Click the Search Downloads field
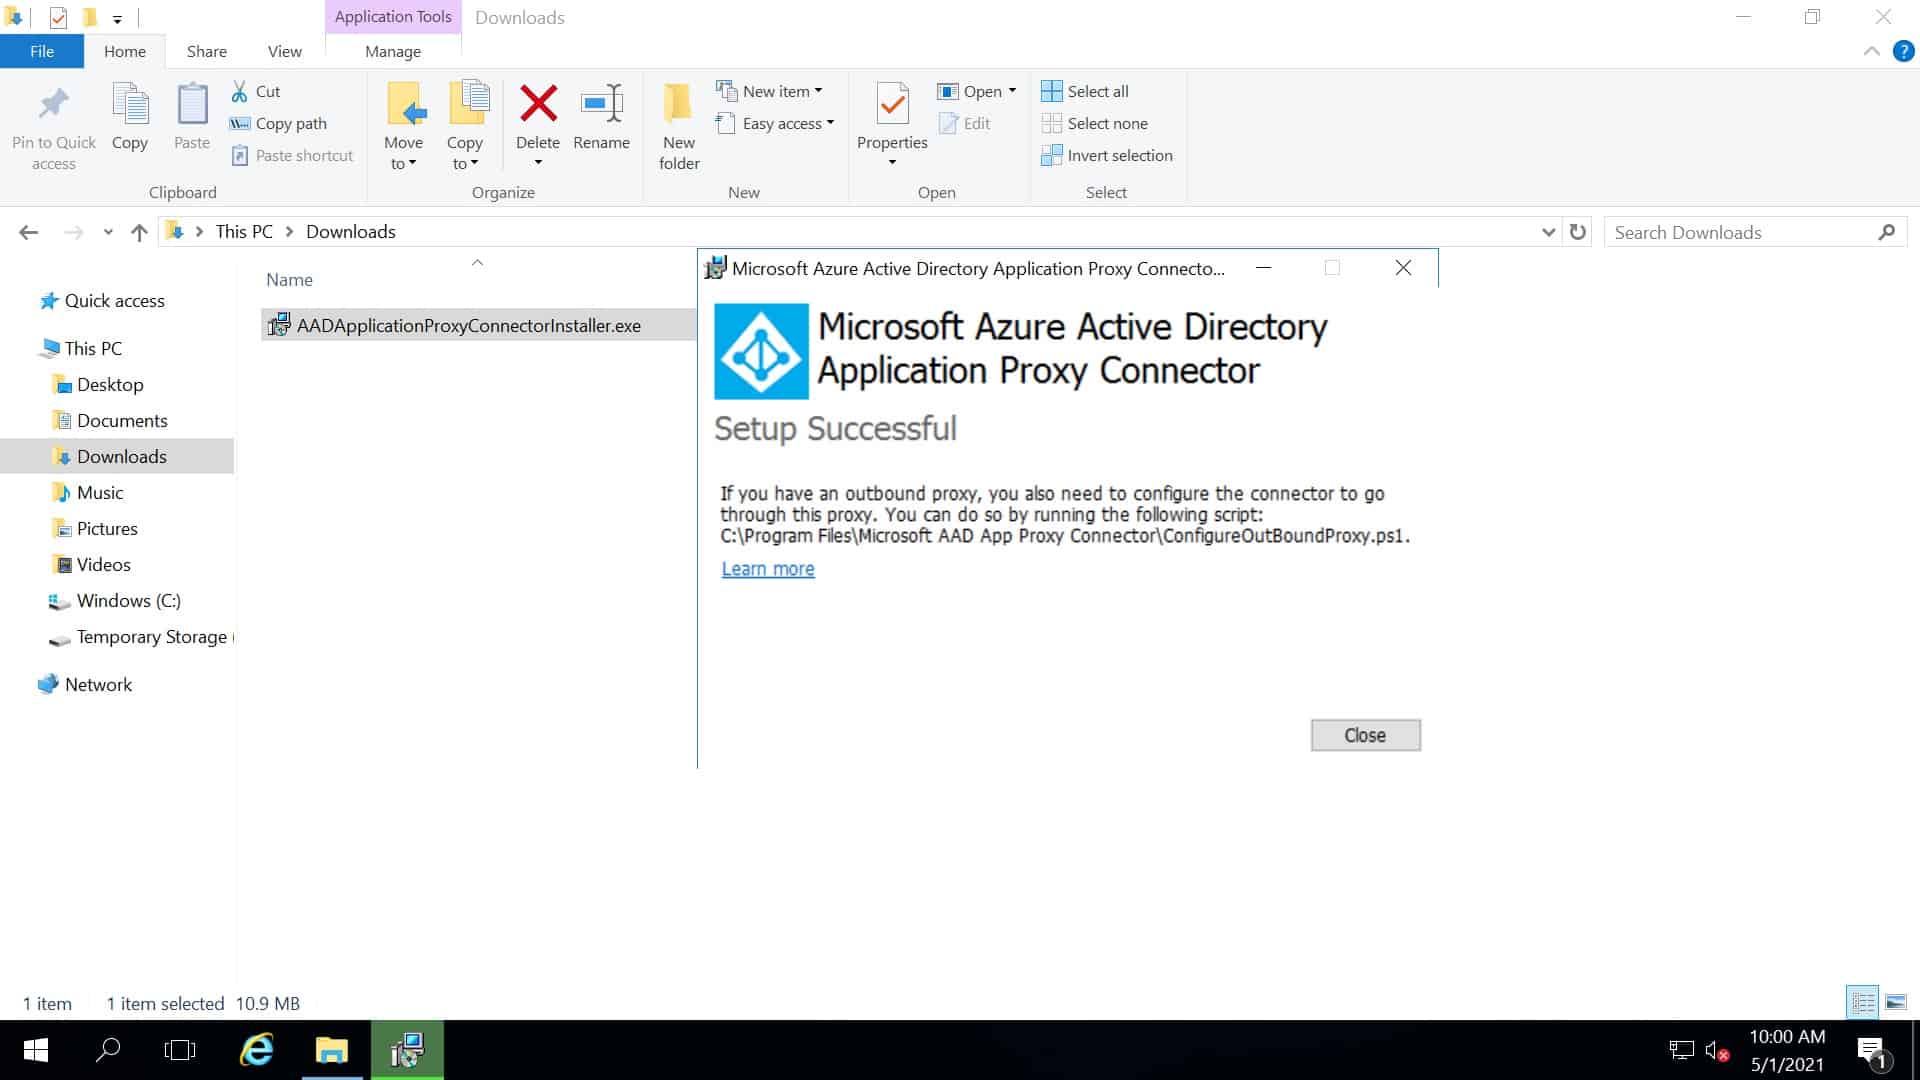Viewport: 1920px width, 1080px height. [x=1755, y=232]
